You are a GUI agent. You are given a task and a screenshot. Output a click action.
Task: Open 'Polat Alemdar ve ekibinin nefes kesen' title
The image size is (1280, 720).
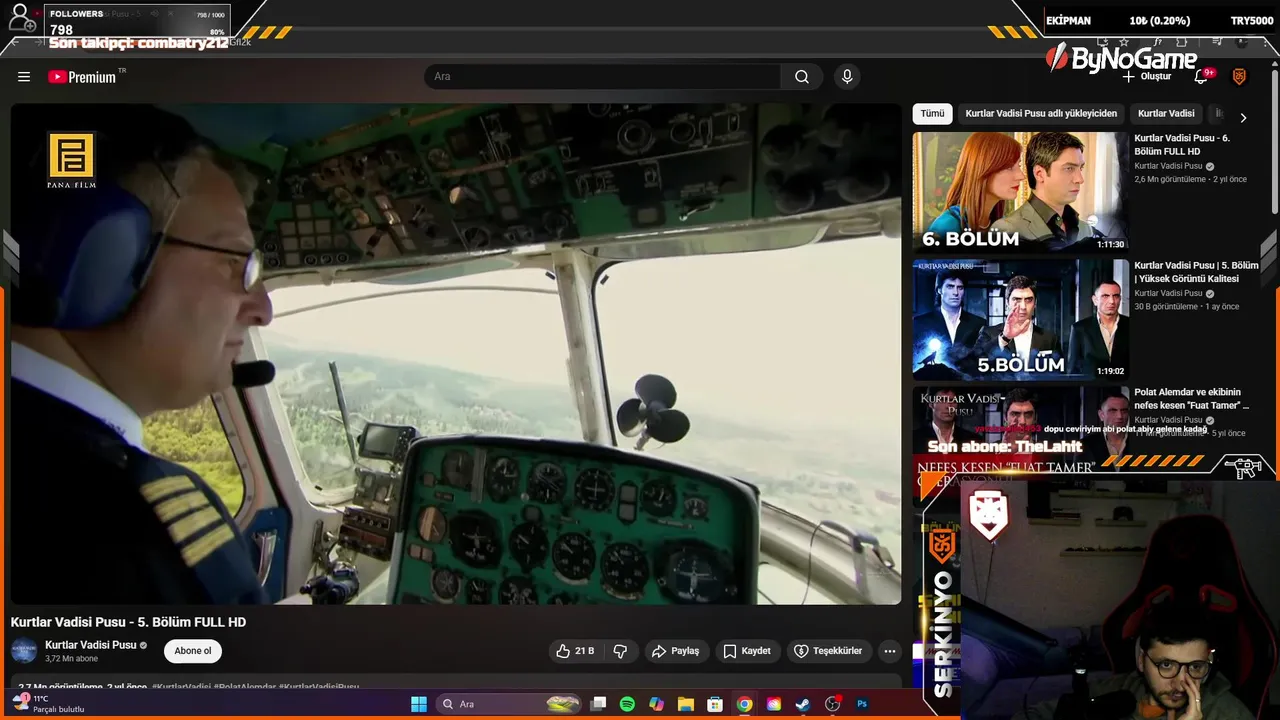click(1191, 399)
